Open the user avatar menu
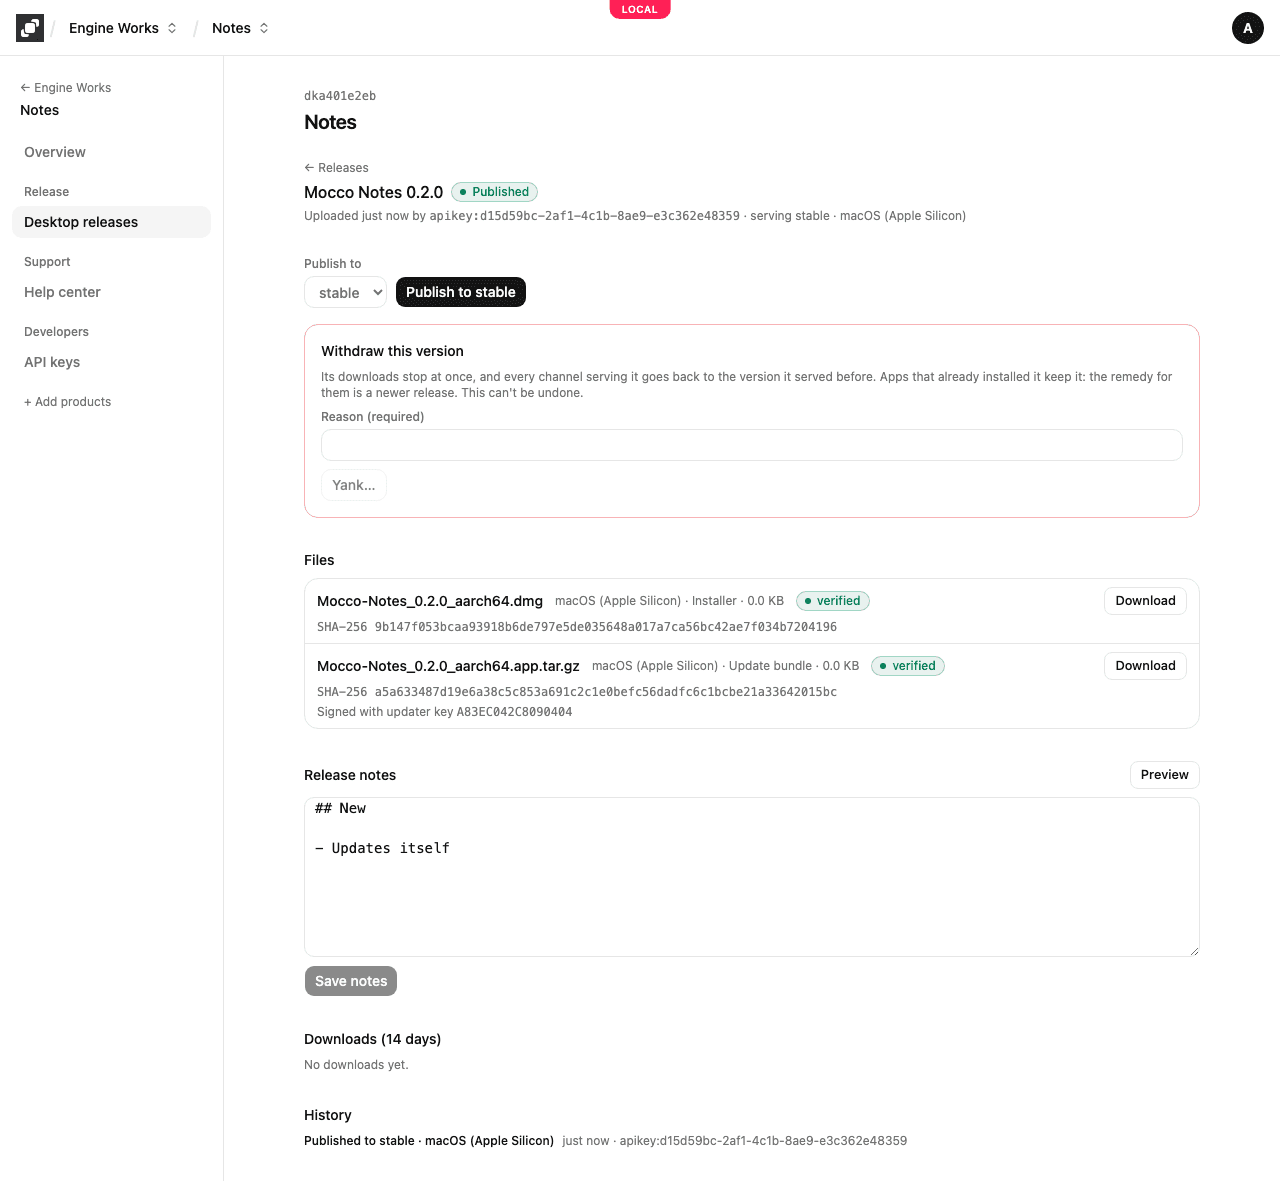The image size is (1280, 1181). point(1248,28)
